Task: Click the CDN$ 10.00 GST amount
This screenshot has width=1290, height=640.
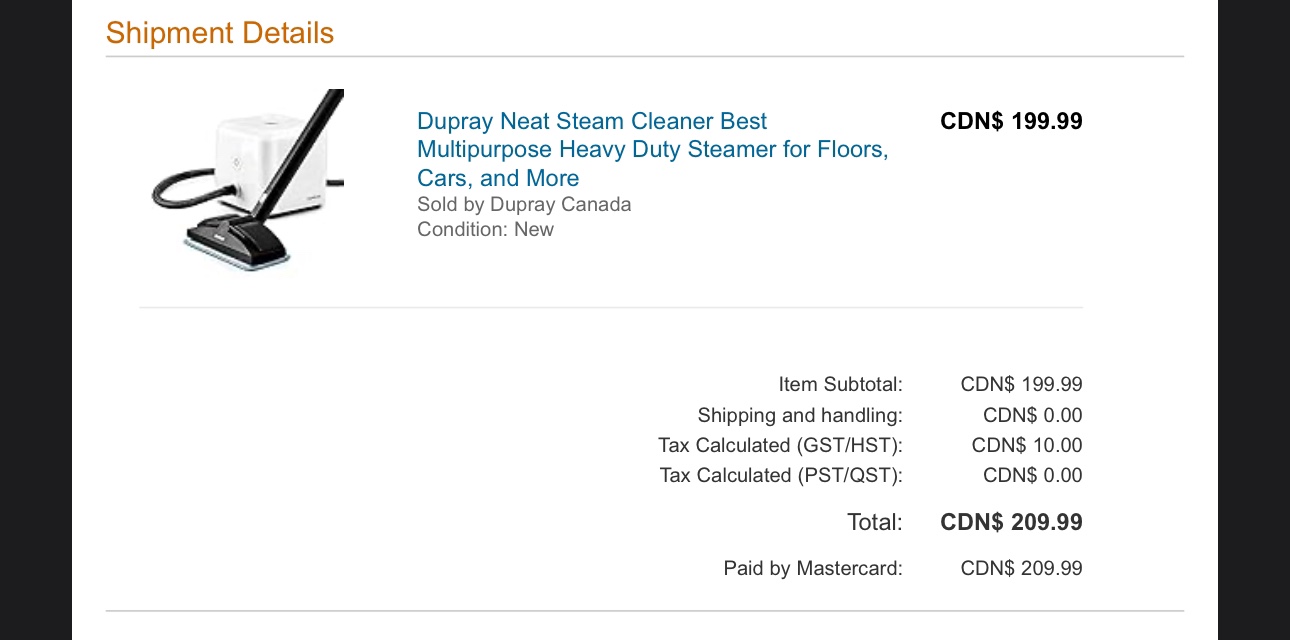Action: (1026, 445)
